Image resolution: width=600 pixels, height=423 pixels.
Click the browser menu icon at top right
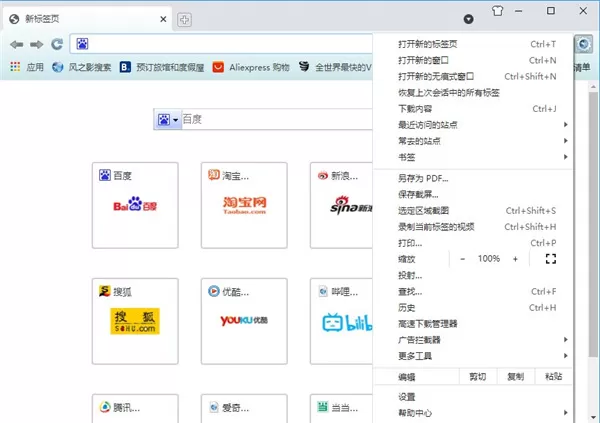point(584,44)
